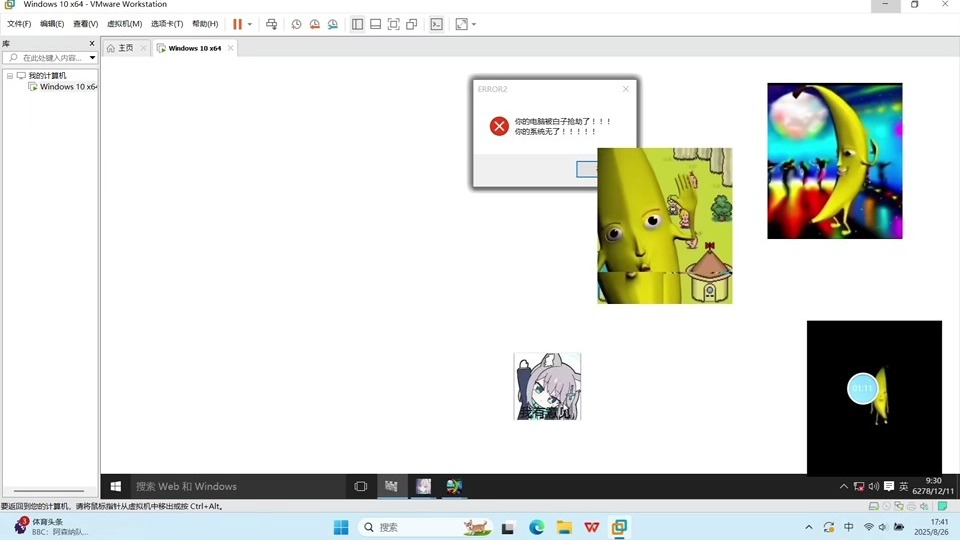The image size is (960, 540).
Task: Open the host Windows 11 Start menu
Action: click(x=341, y=527)
